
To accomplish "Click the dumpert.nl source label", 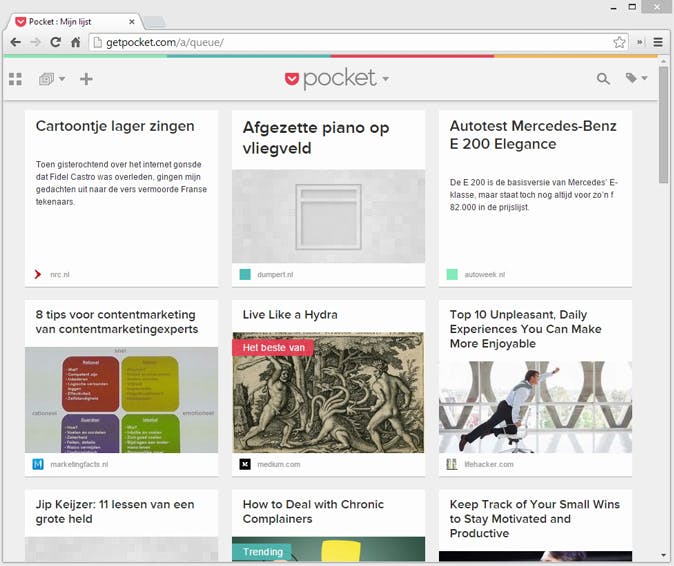I will 275,274.
